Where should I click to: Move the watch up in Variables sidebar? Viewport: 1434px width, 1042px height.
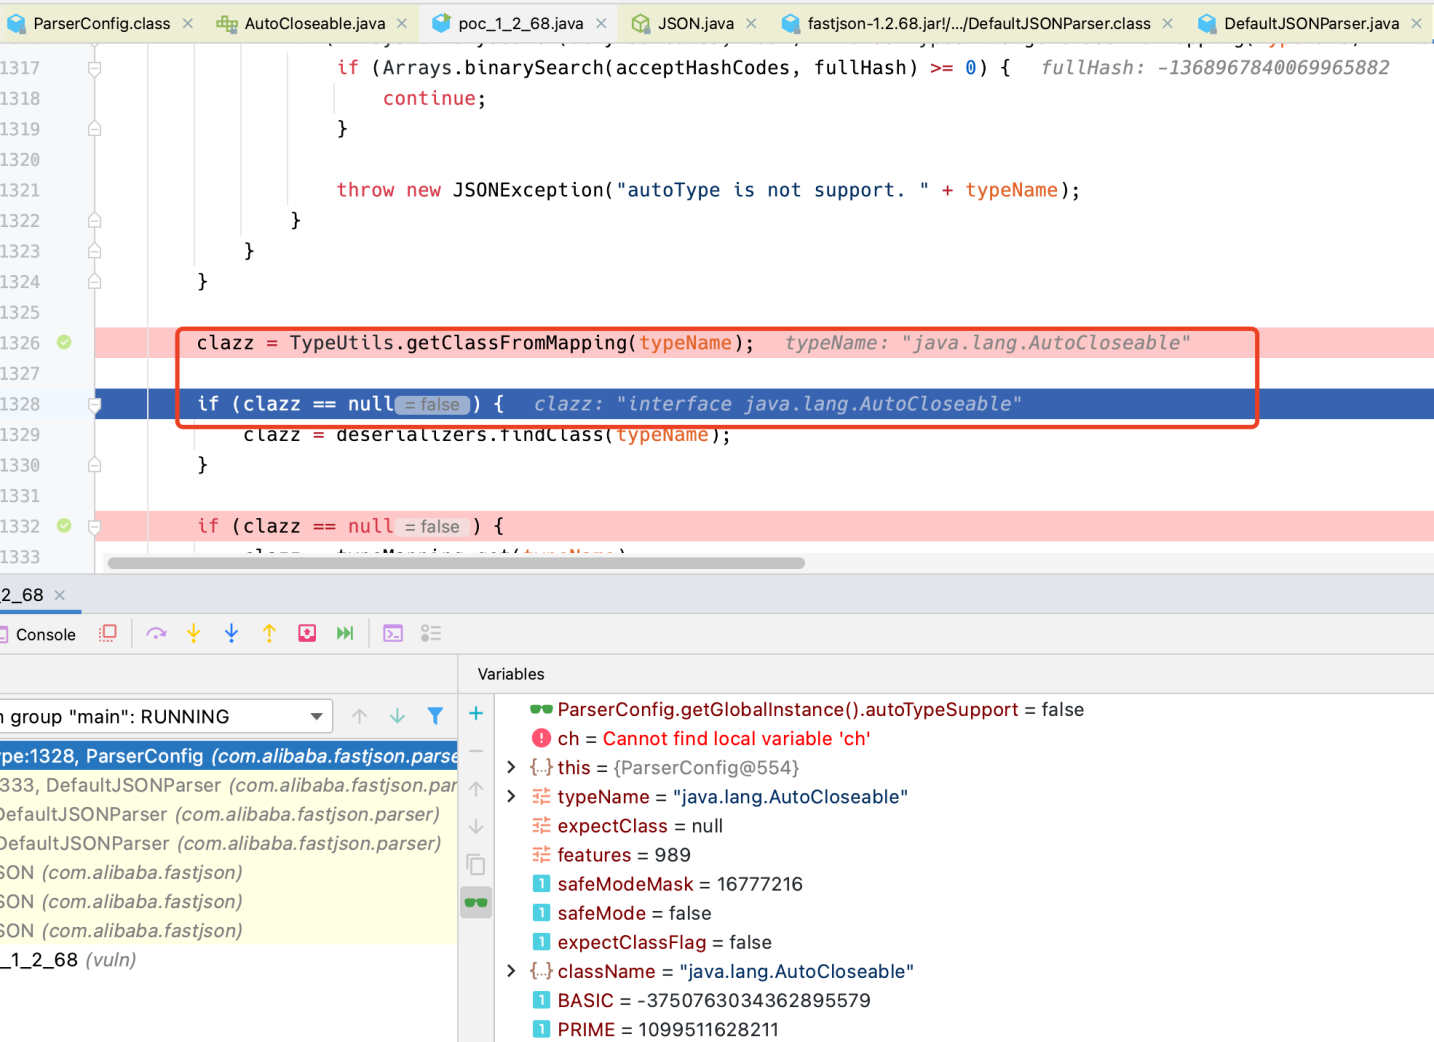click(x=476, y=789)
